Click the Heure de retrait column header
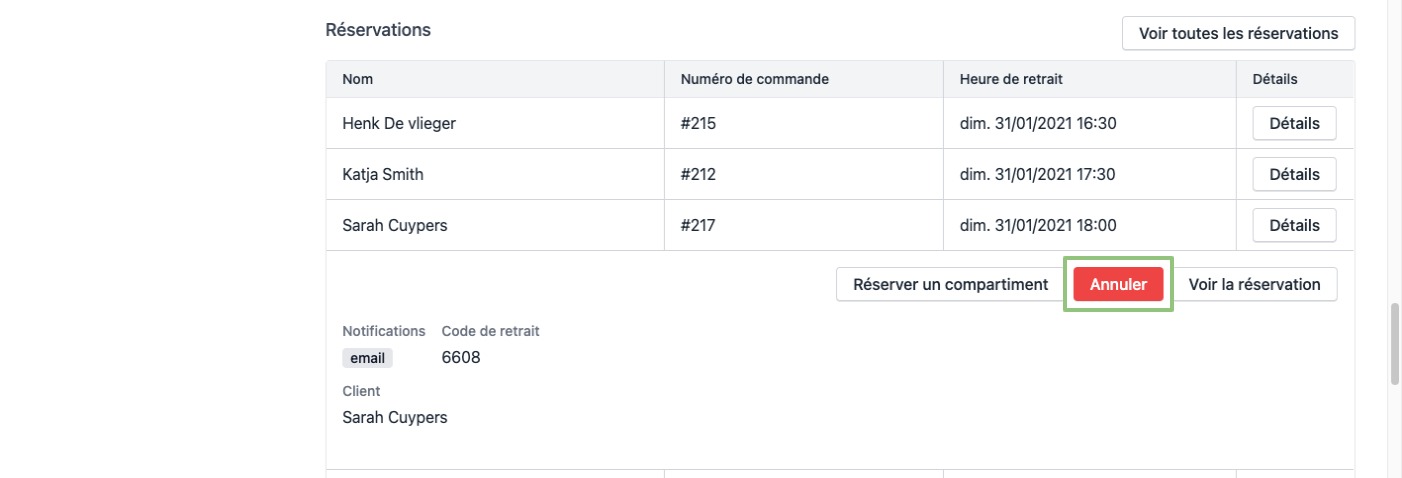 click(1017, 79)
